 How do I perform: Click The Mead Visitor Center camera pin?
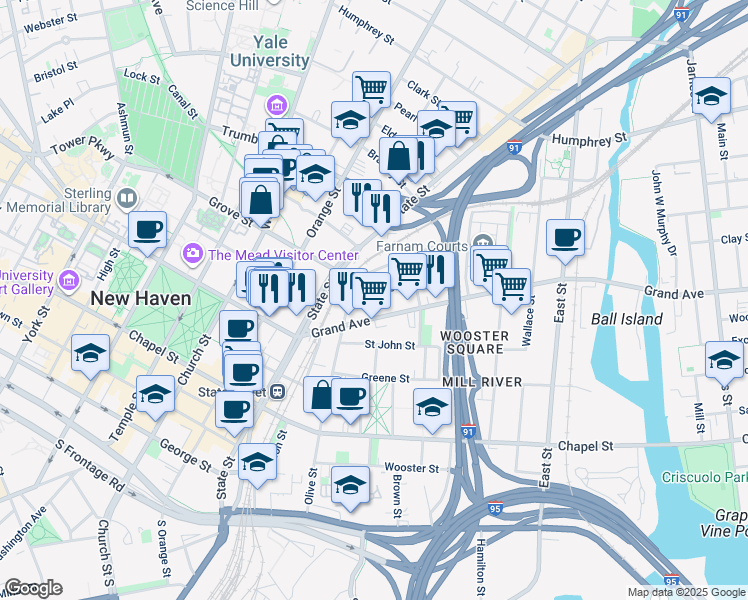click(x=193, y=254)
